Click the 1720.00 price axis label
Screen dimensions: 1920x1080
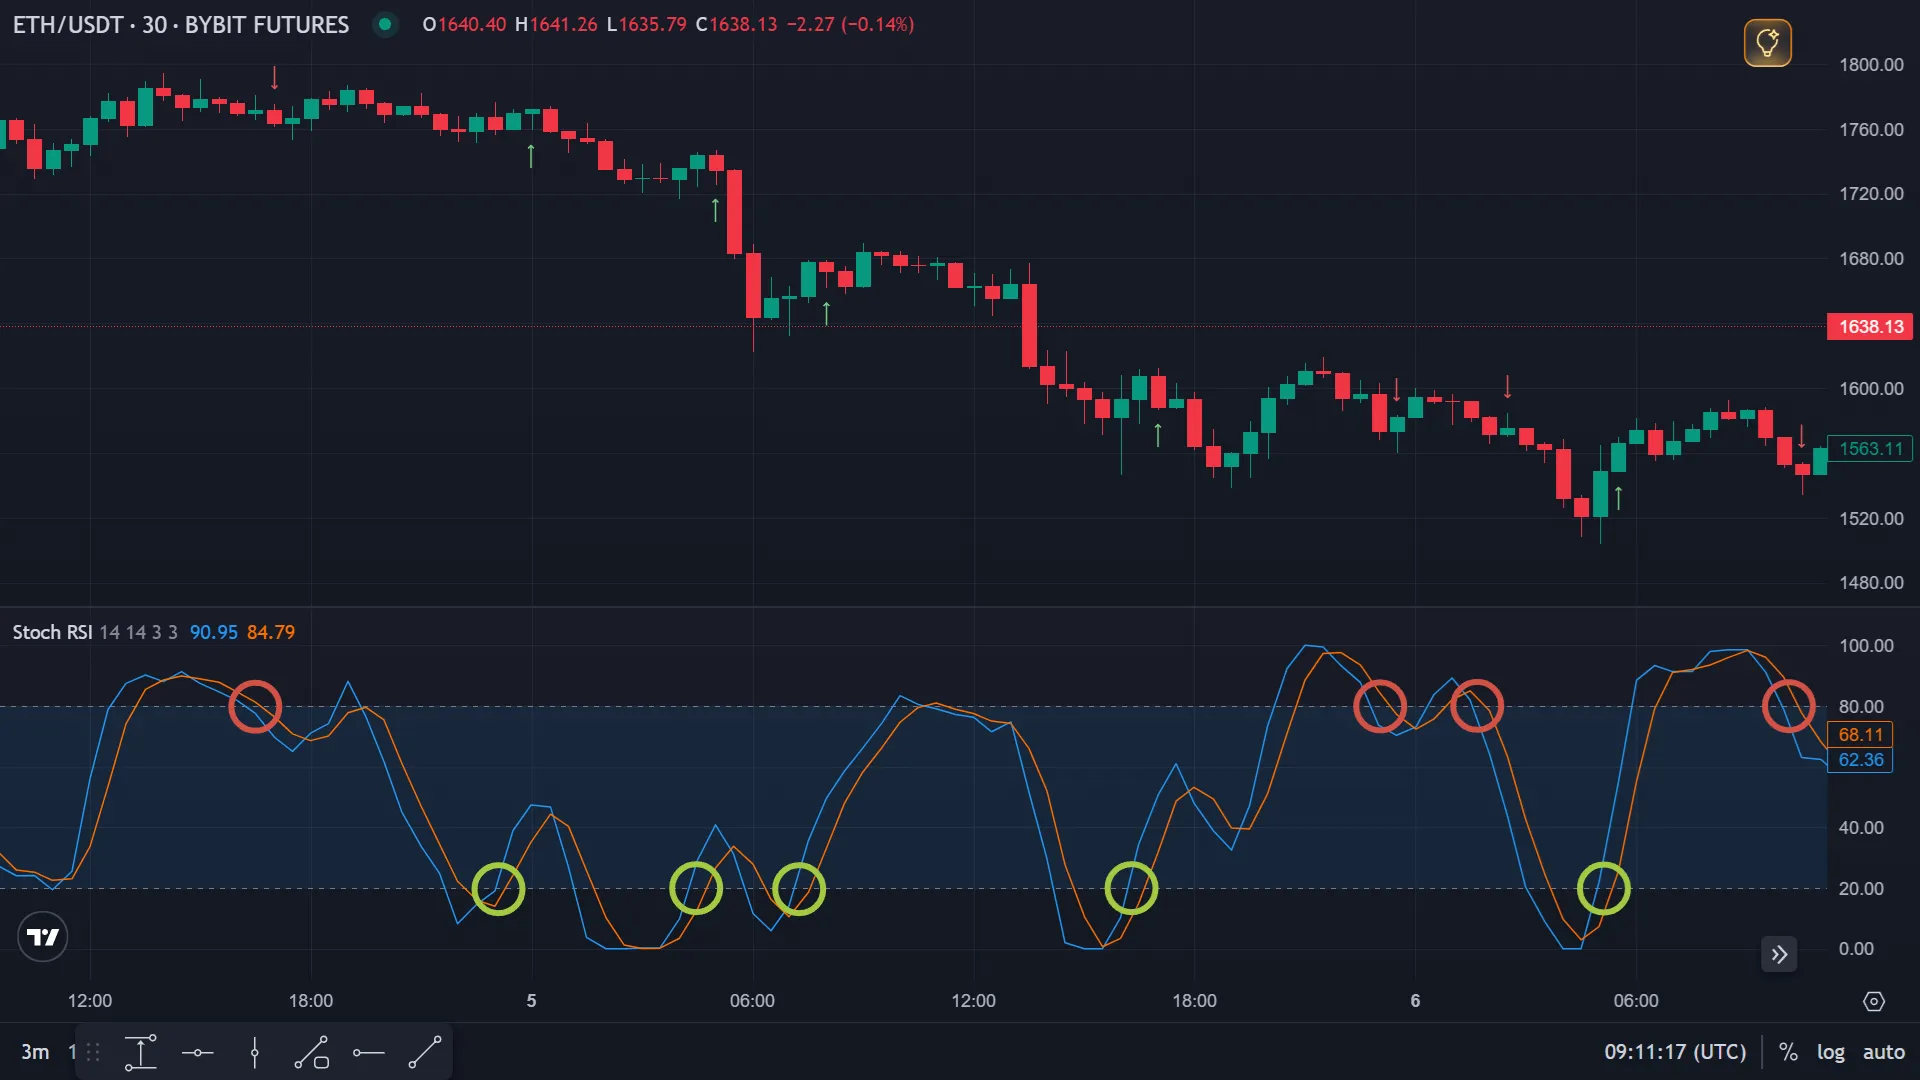pos(1871,194)
